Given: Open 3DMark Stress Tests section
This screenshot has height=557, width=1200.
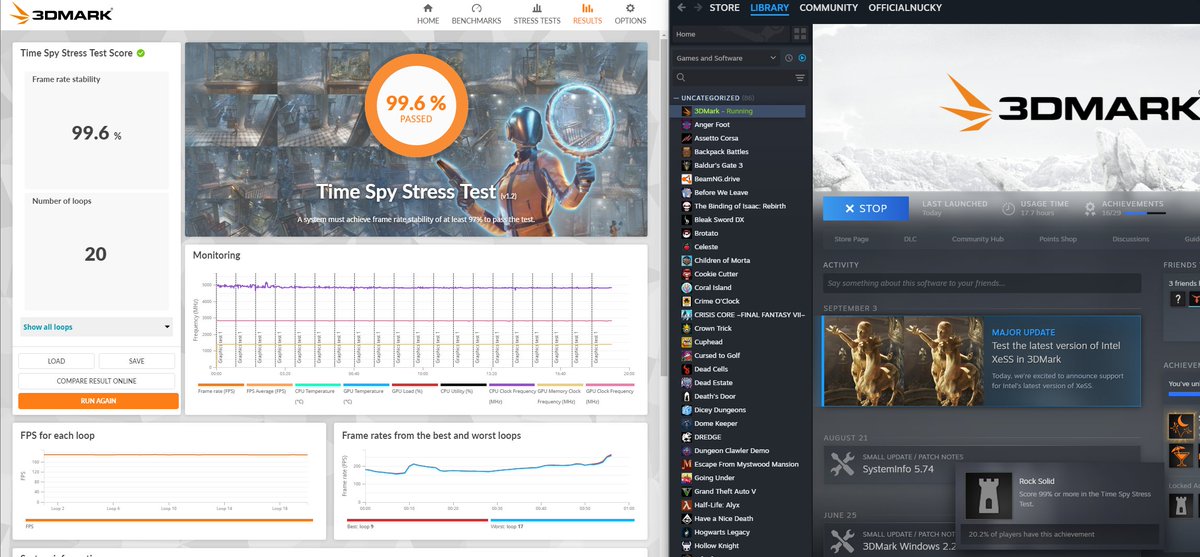Looking at the screenshot, I should (537, 14).
